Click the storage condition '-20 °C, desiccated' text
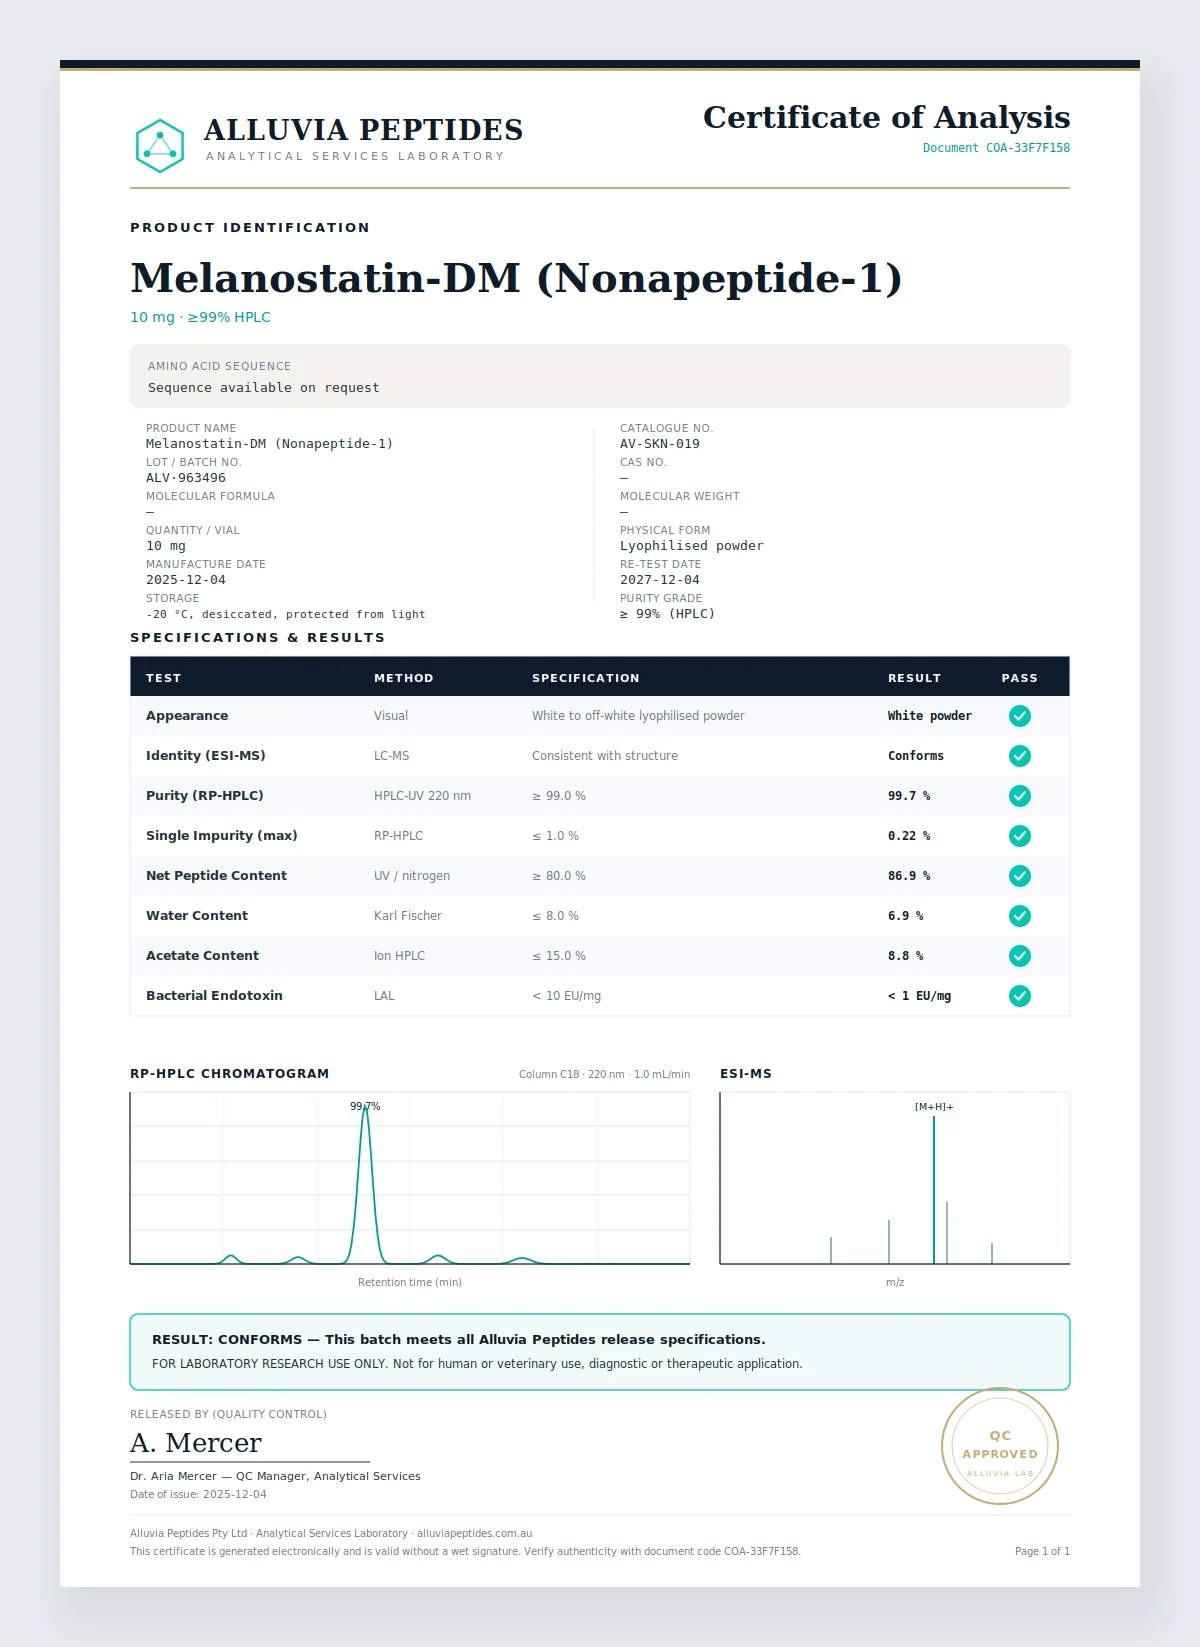This screenshot has height=1647, width=1200. [x=286, y=614]
